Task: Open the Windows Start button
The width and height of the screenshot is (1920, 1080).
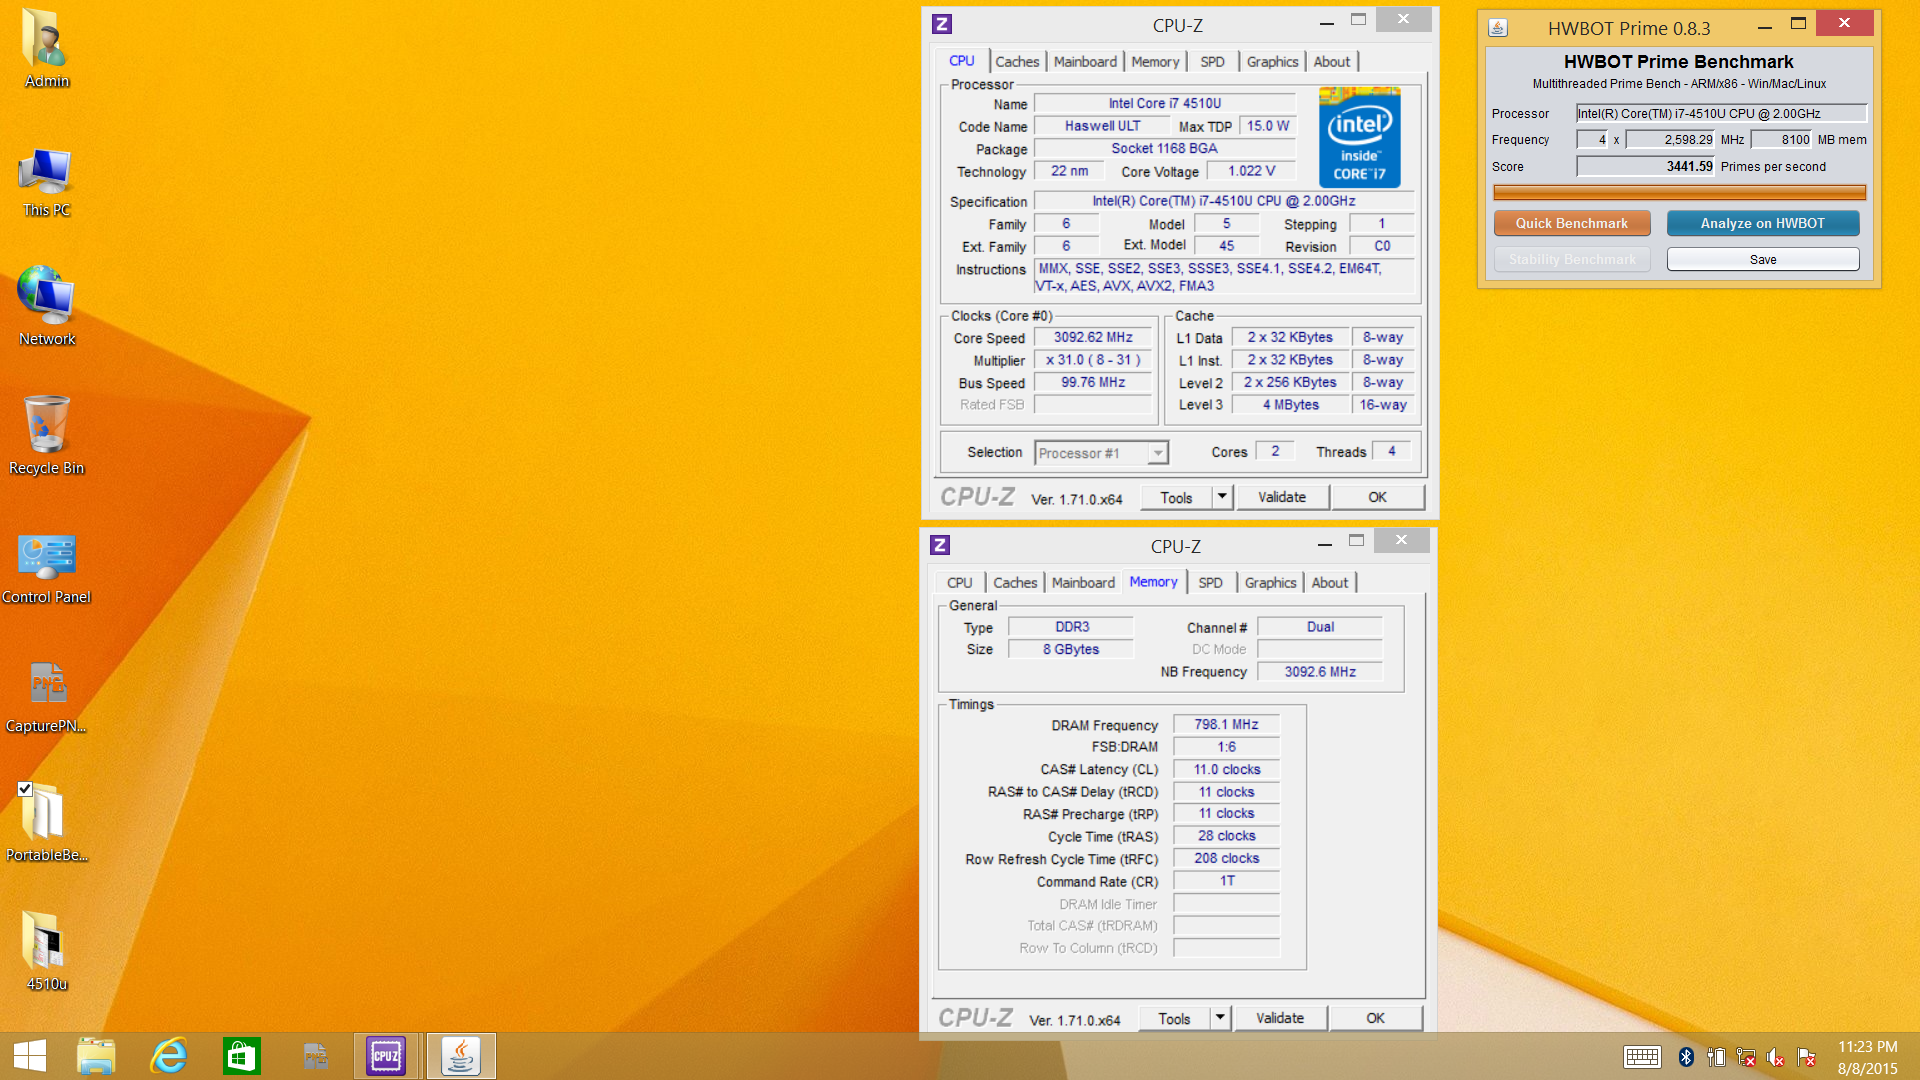Action: click(30, 1056)
